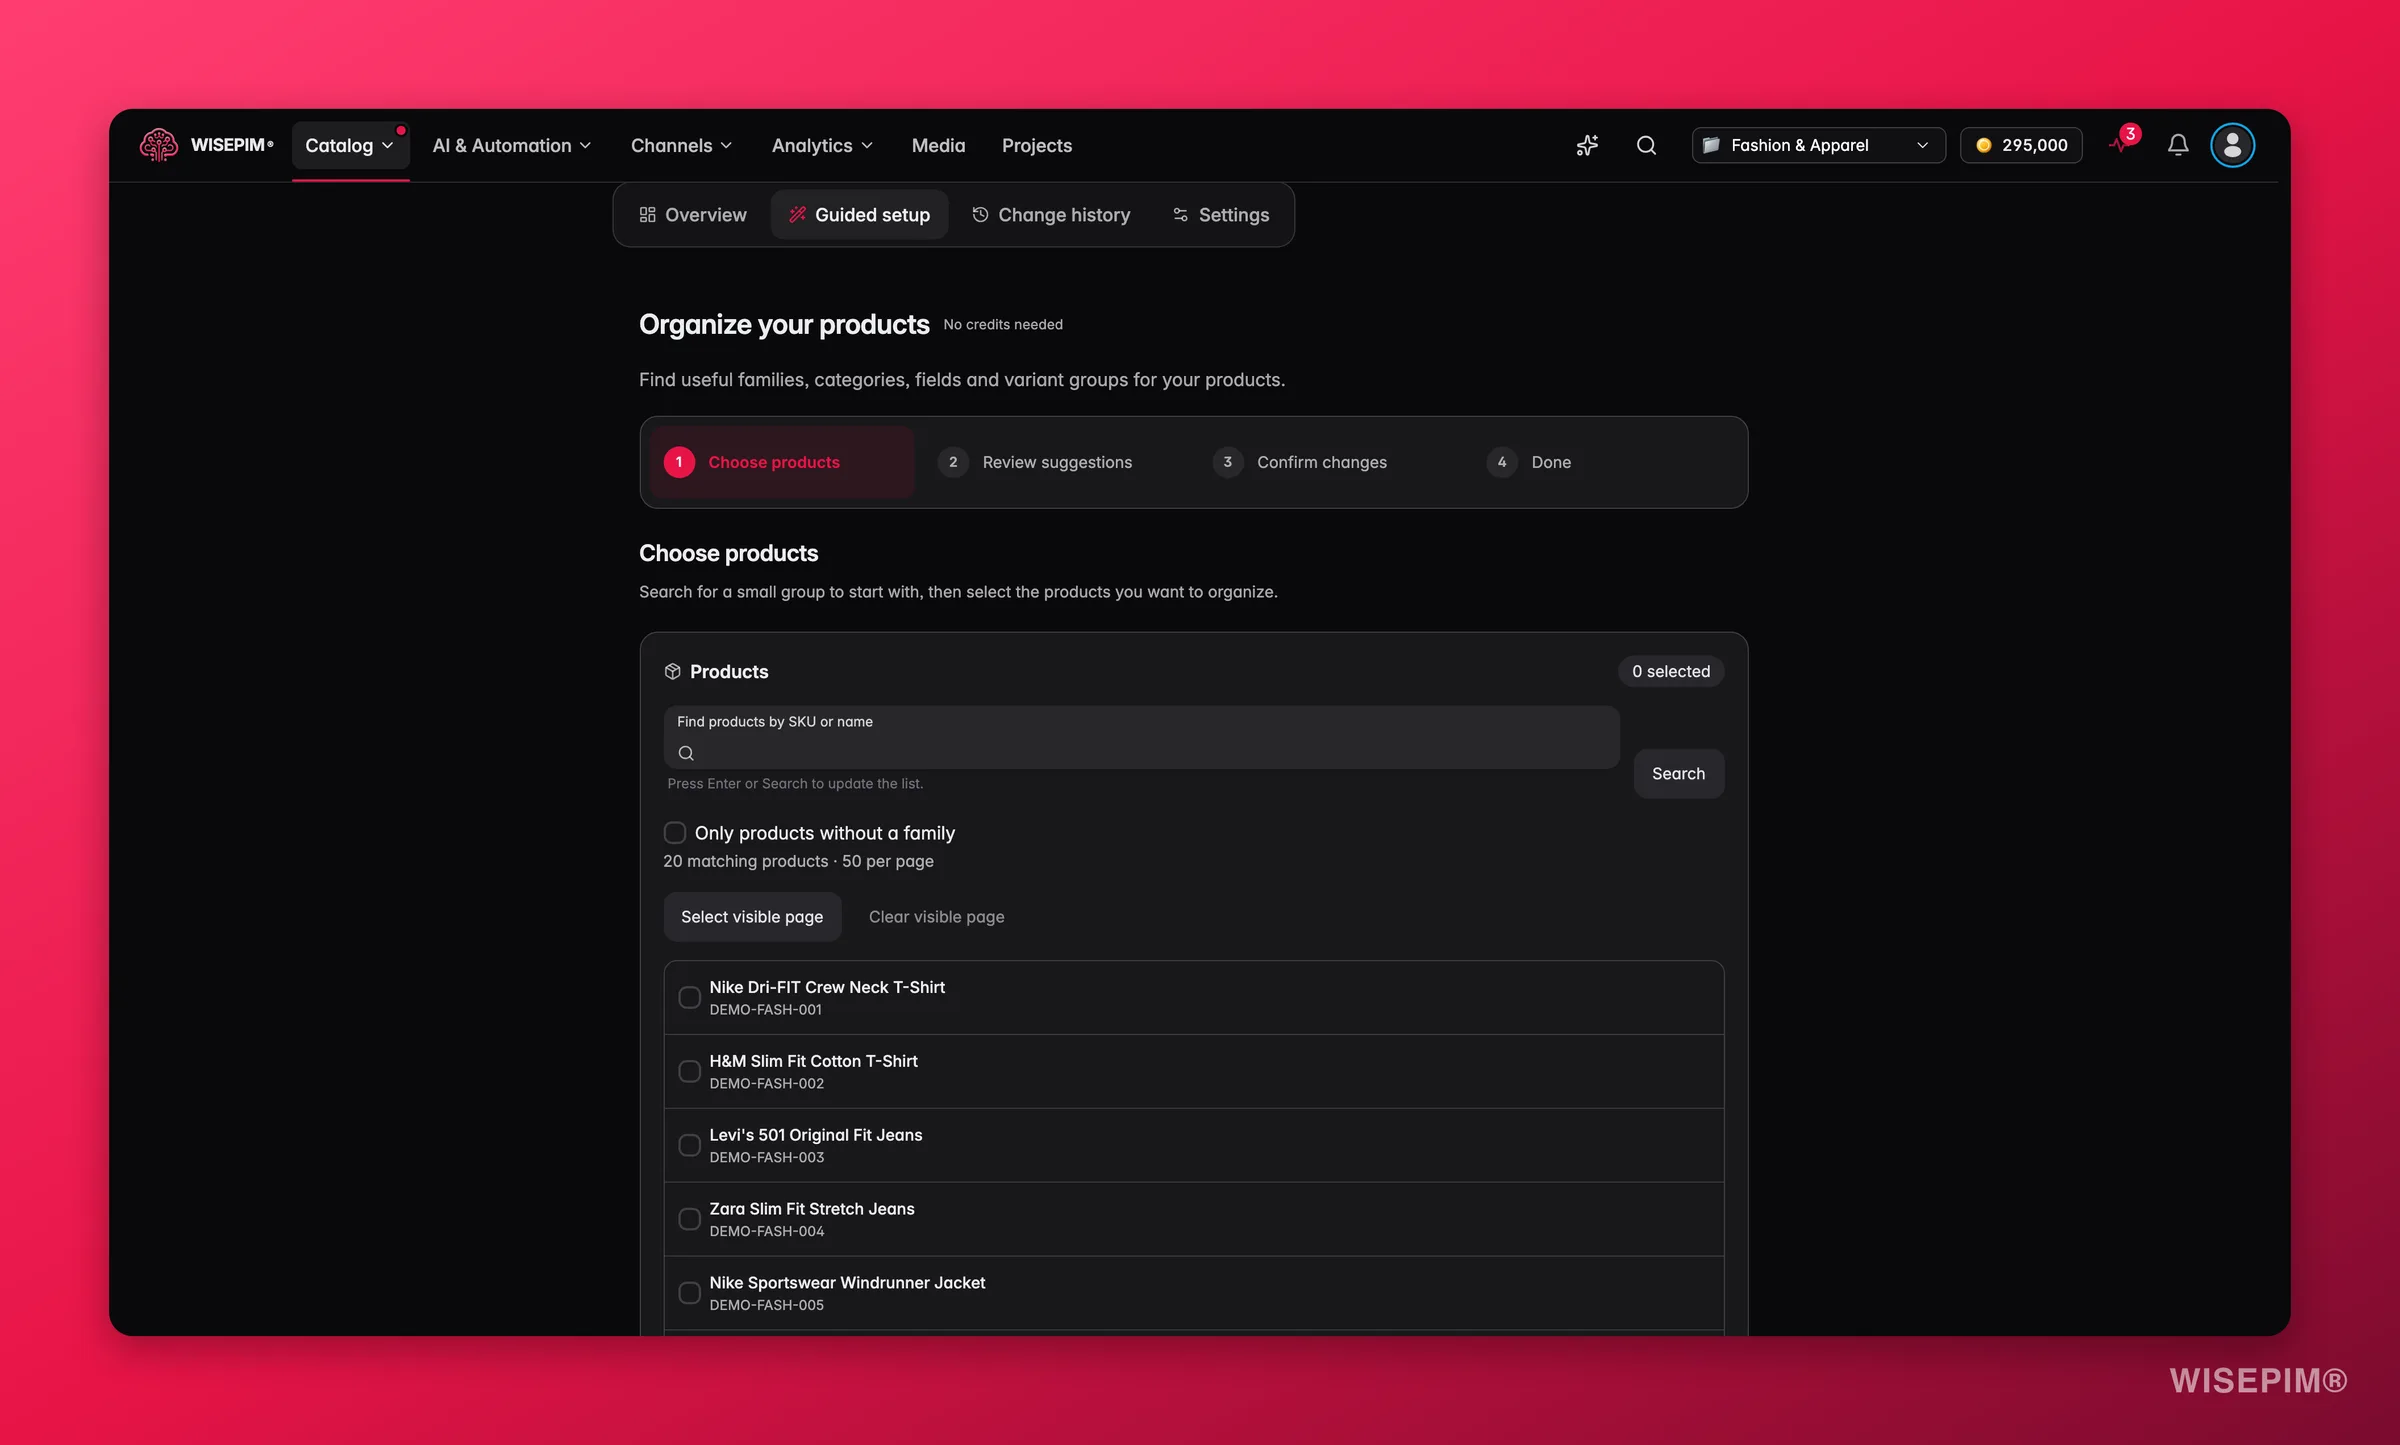Image resolution: width=2400 pixels, height=1445 pixels.
Task: Click the 295,000 credits coin indicator
Action: click(x=2021, y=145)
